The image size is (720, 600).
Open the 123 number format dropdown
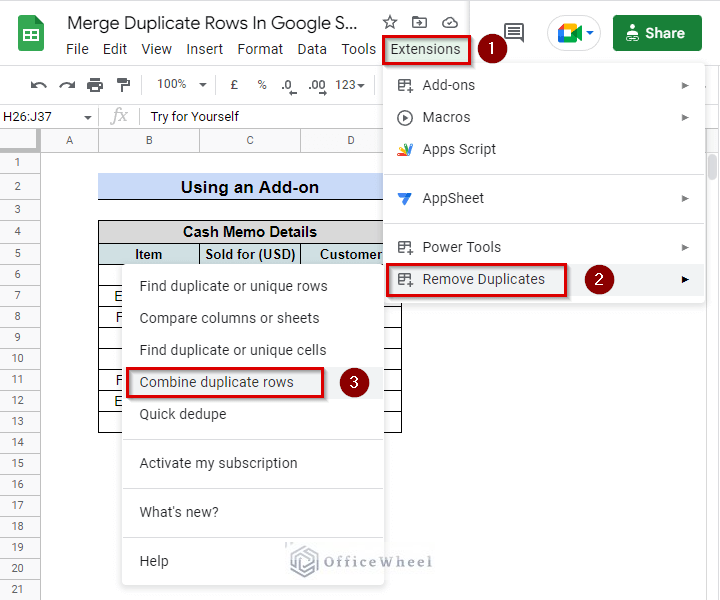click(349, 85)
